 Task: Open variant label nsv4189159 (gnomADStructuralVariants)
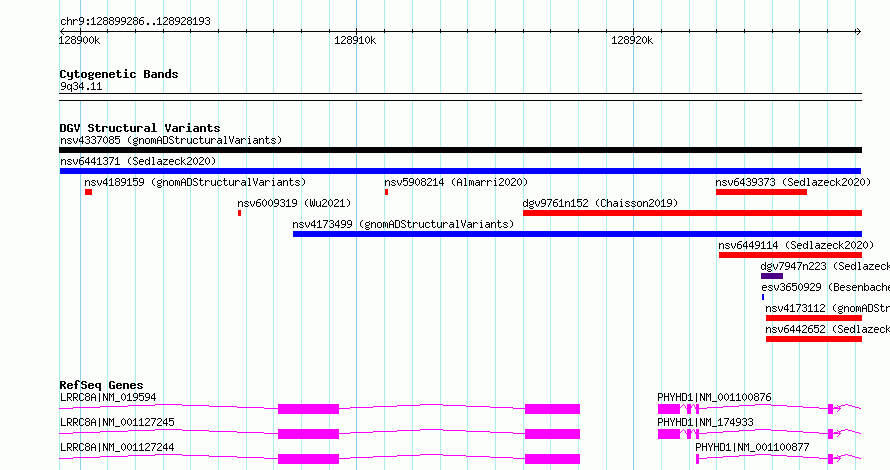(195, 182)
